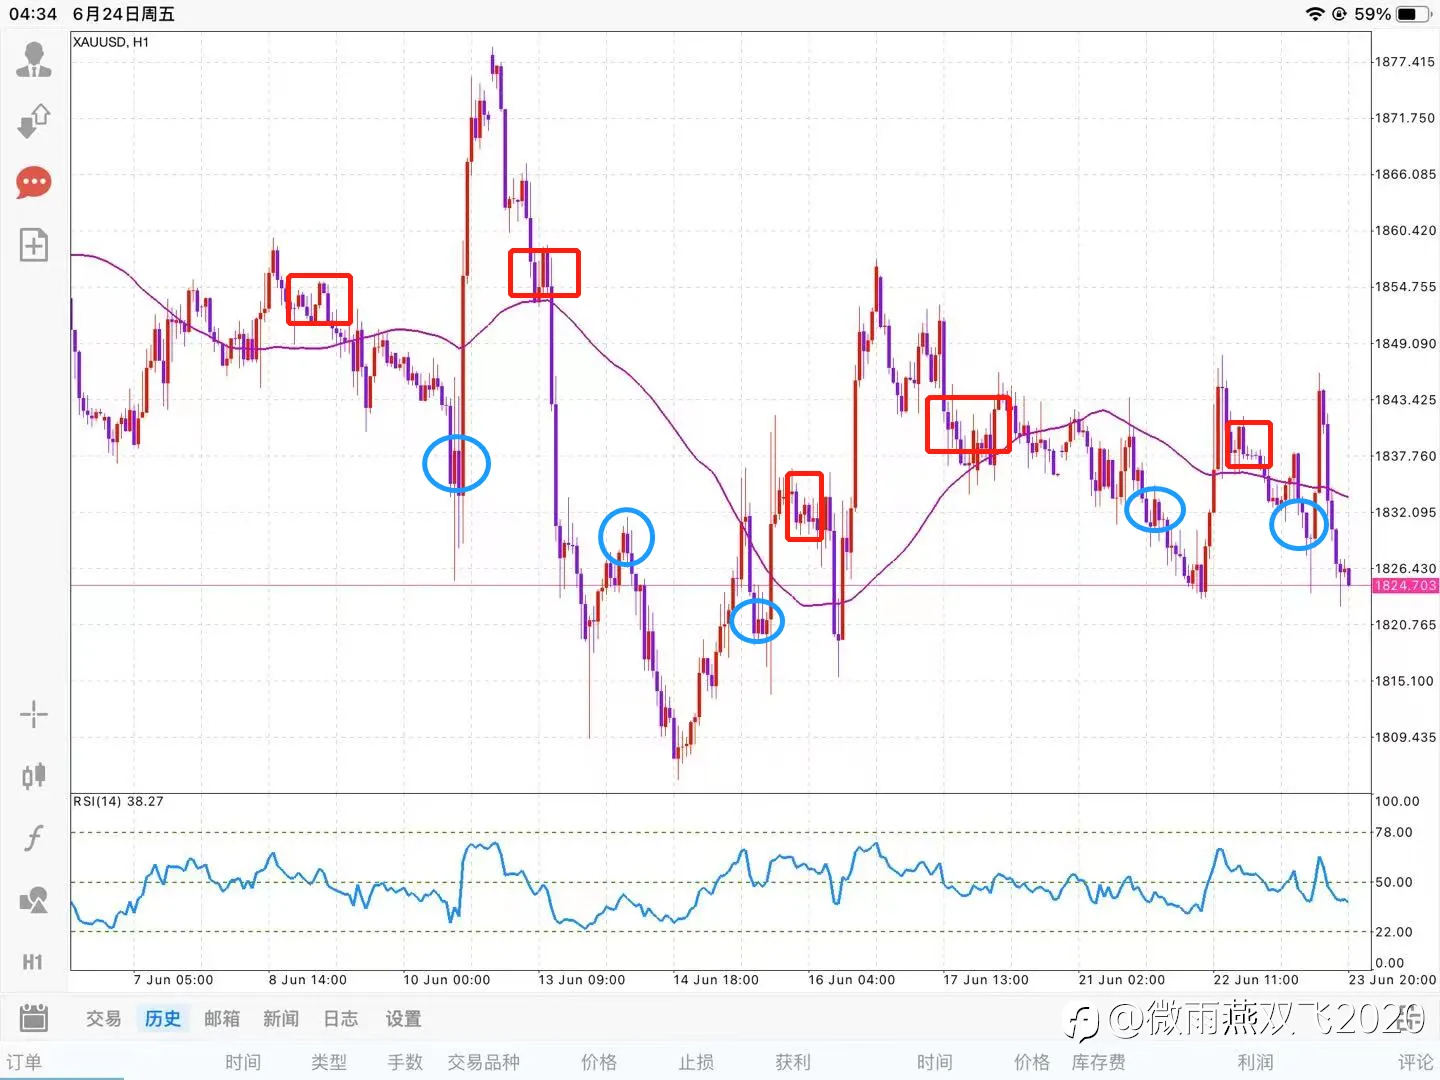1440x1080 pixels.
Task: Switch to the 交易 tab
Action: (x=103, y=1019)
